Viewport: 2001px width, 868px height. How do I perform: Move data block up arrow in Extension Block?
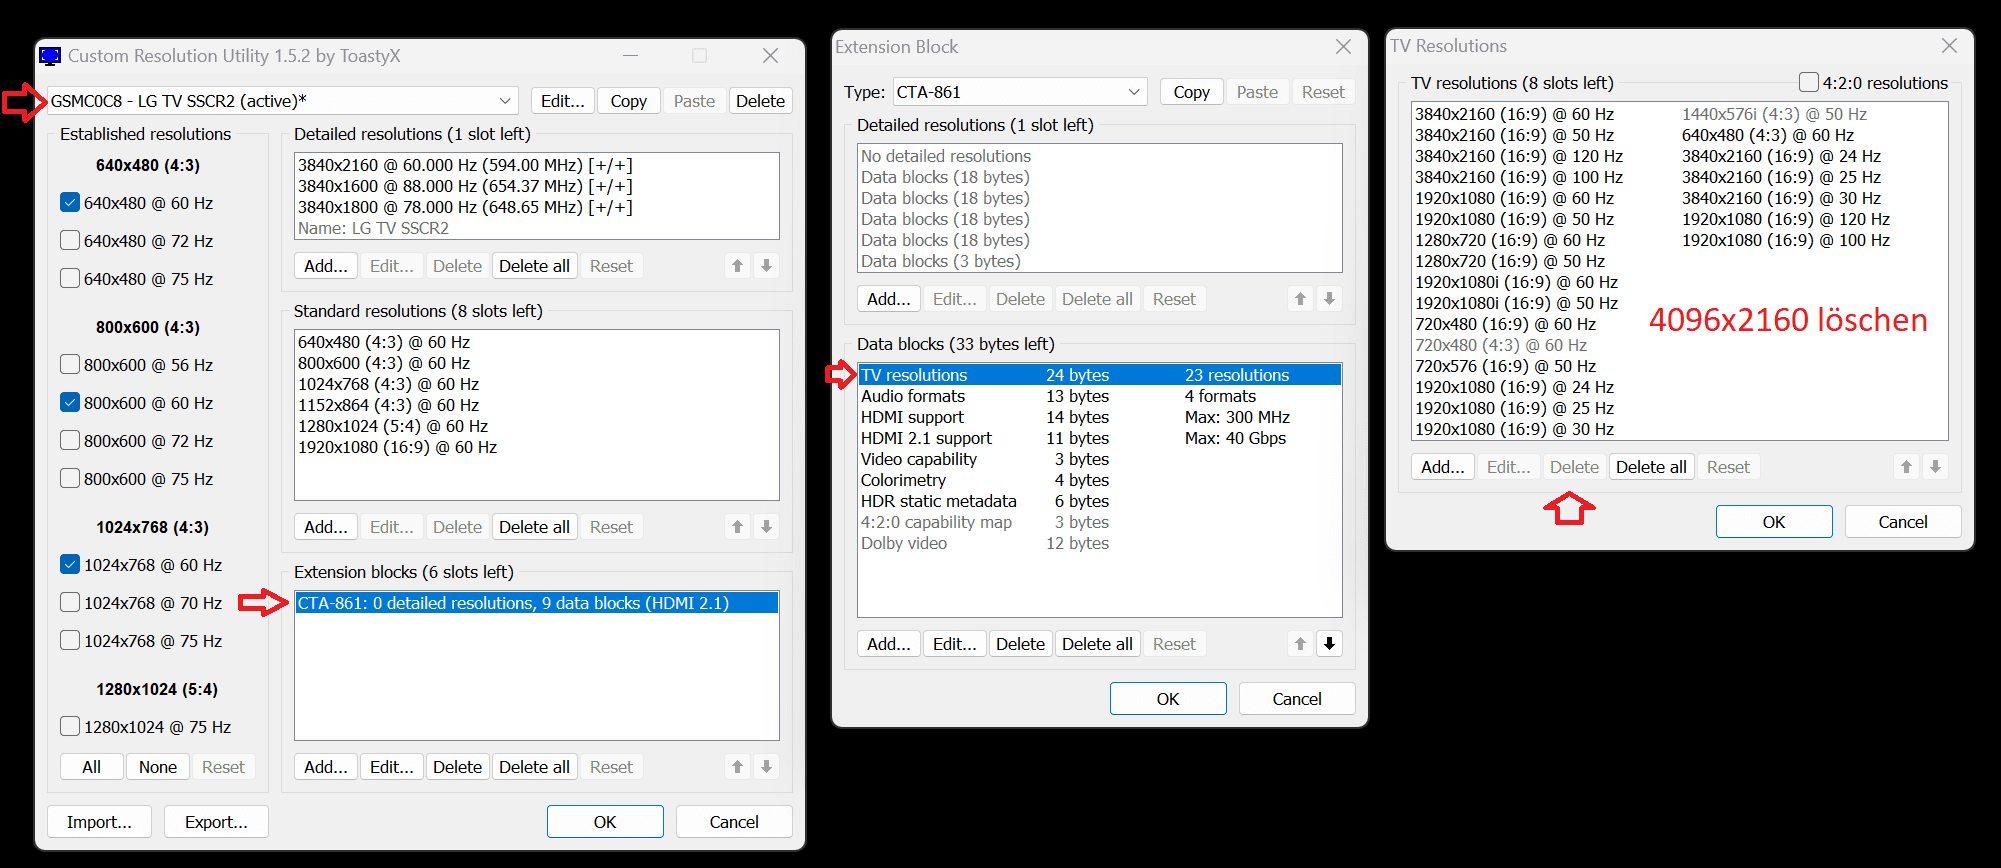click(1300, 644)
